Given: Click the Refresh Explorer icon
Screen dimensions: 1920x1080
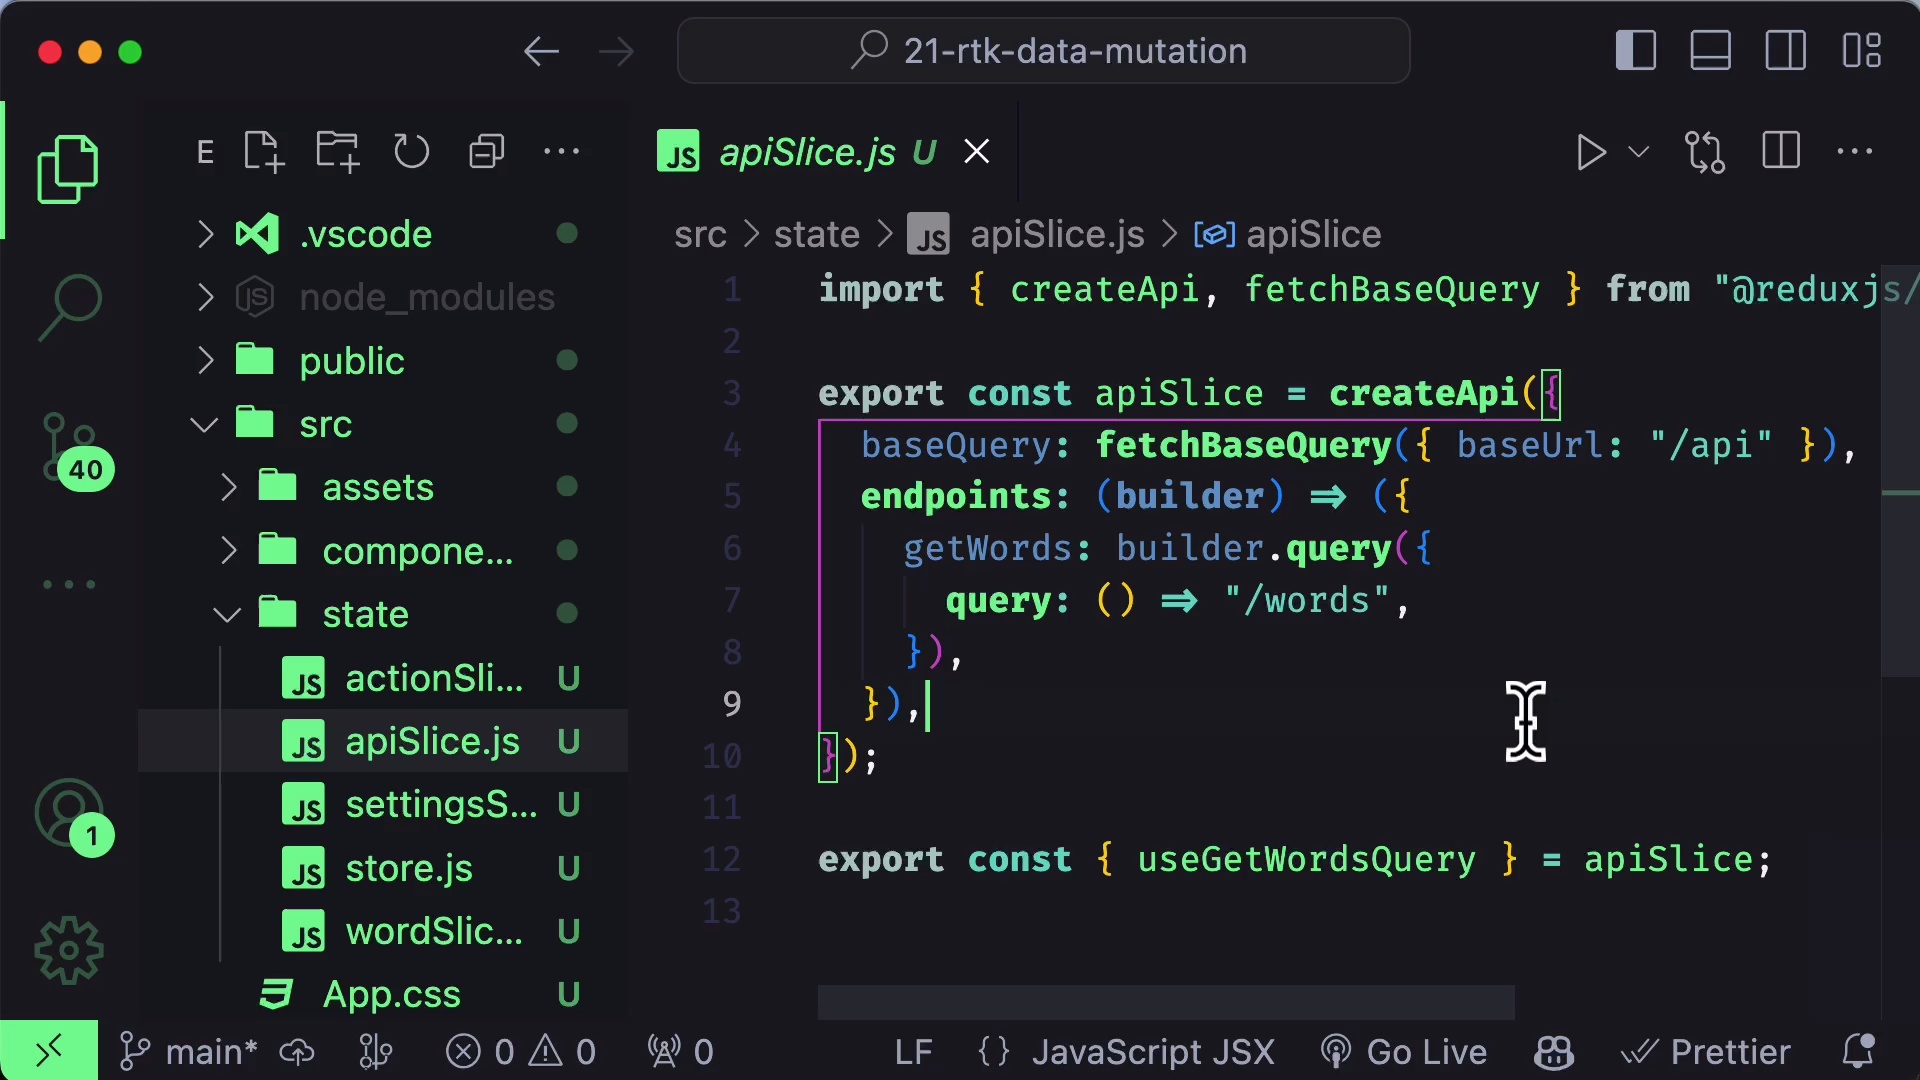Looking at the screenshot, I should [411, 151].
